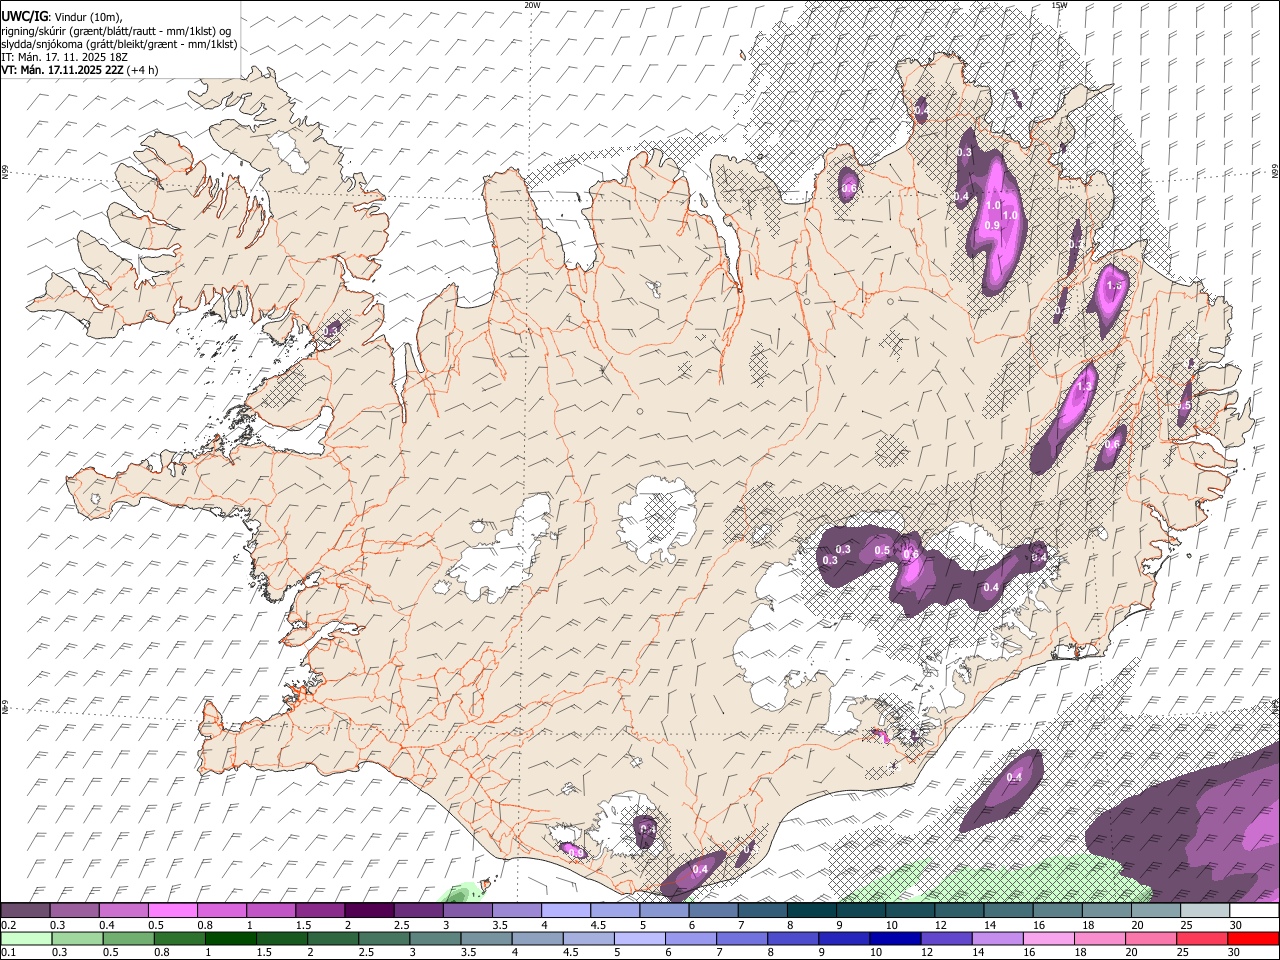
Task: Click the 'IT: Mán. 17. 11. 2025 18Z' line
Action: pyautogui.click(x=65, y=57)
